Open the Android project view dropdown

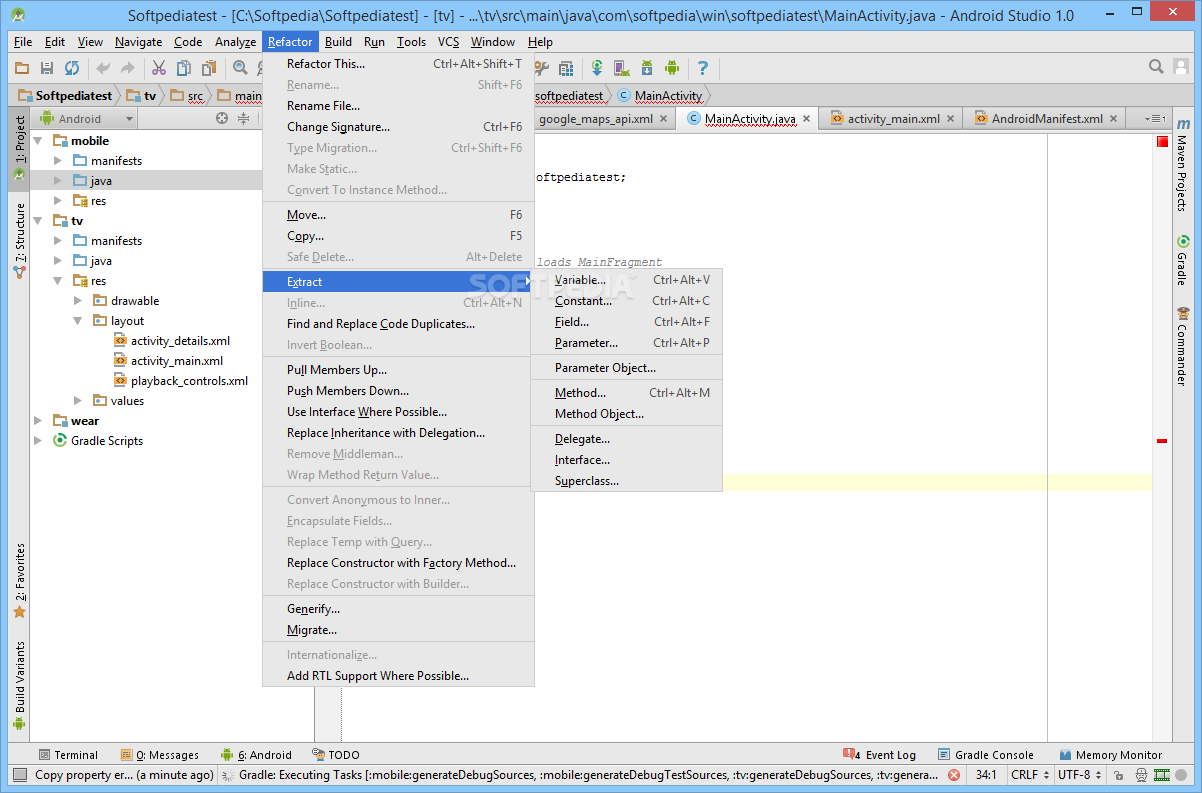[x=85, y=118]
